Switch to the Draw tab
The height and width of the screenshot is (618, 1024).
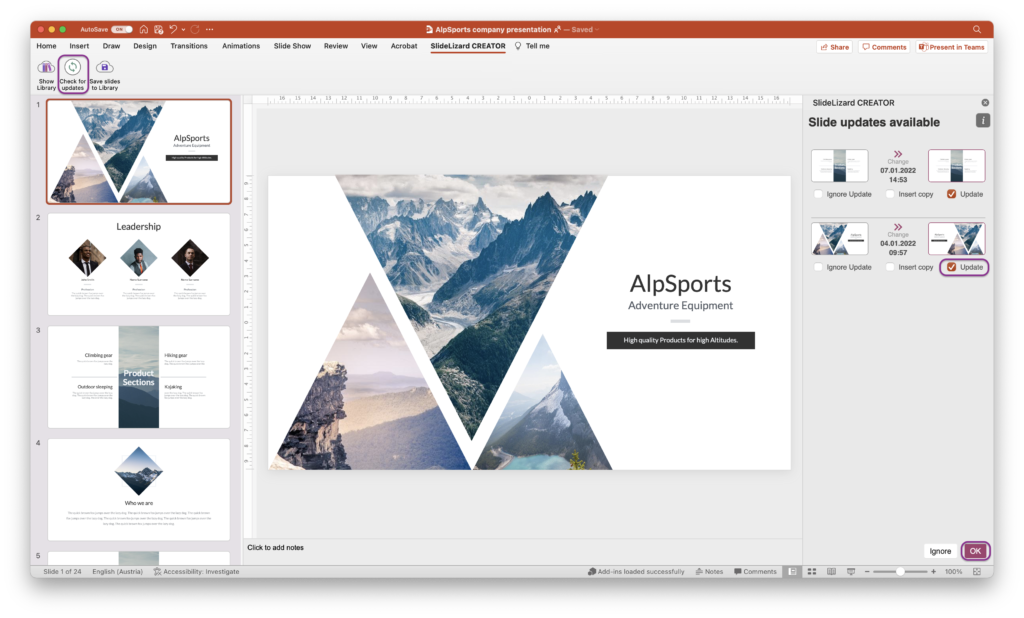pos(111,46)
